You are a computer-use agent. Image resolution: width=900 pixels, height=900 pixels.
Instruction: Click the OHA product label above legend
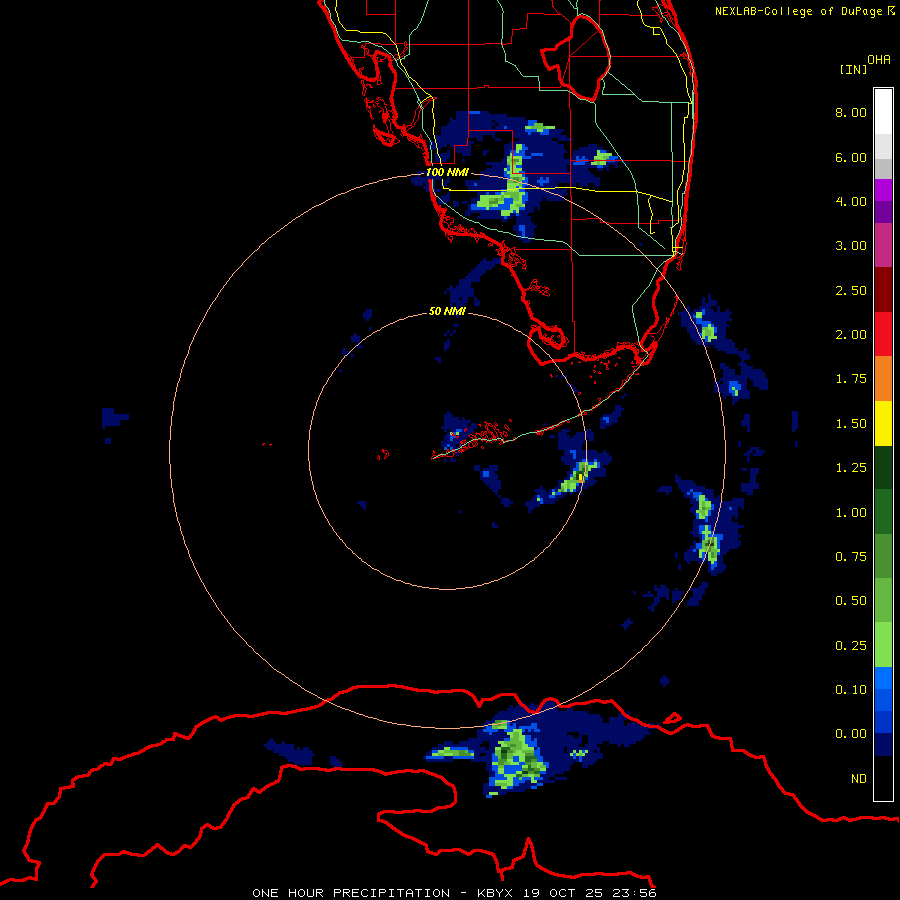(x=879, y=60)
